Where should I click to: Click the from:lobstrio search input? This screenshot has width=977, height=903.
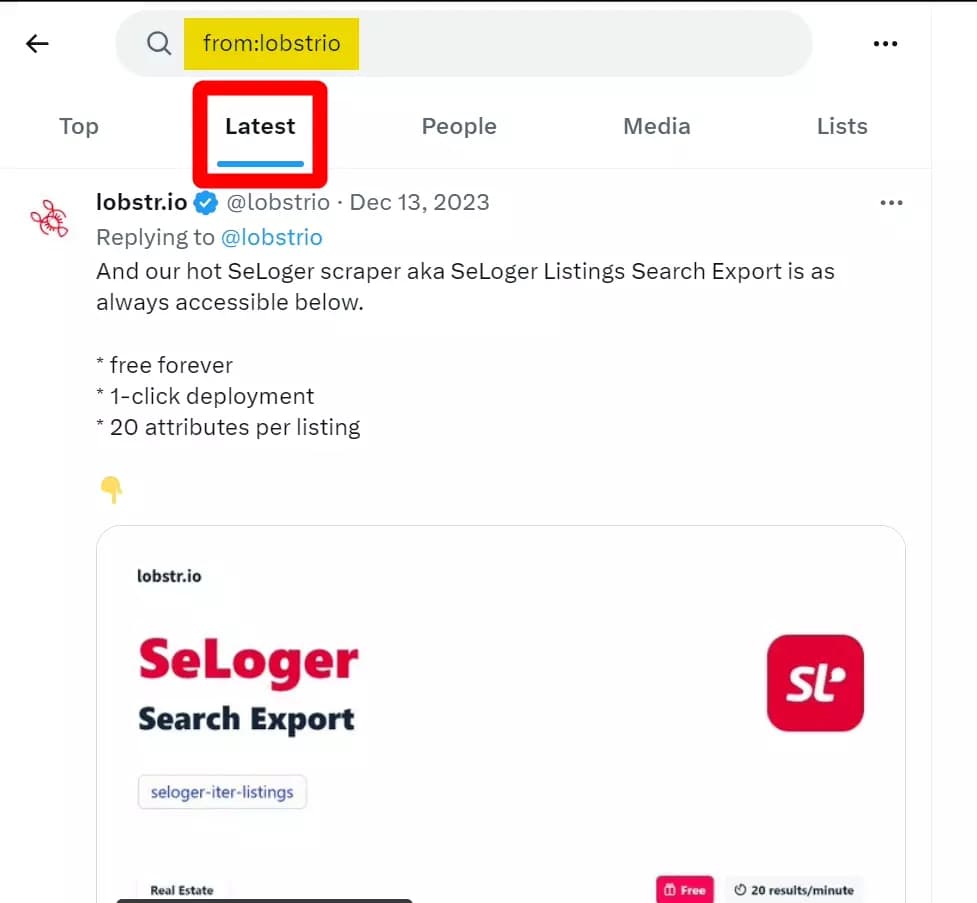pyautogui.click(x=271, y=43)
